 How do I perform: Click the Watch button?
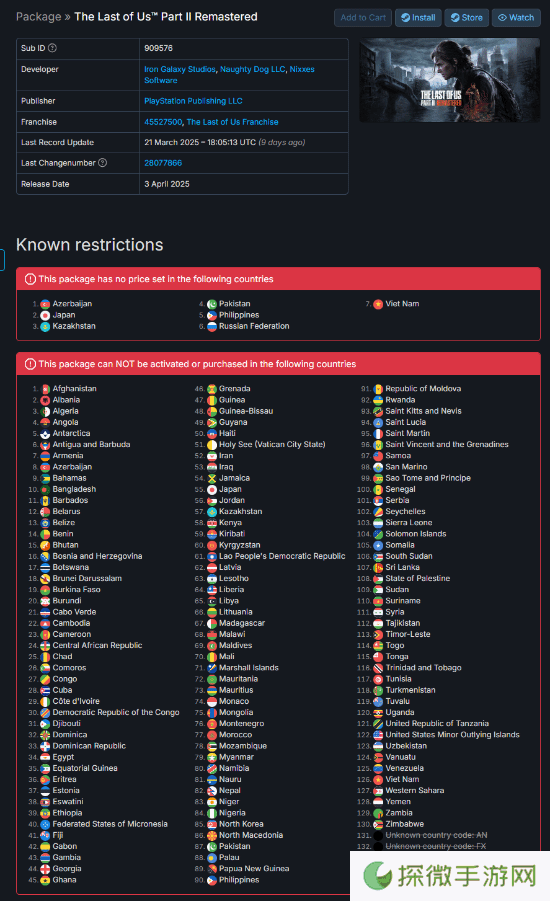tap(516, 18)
